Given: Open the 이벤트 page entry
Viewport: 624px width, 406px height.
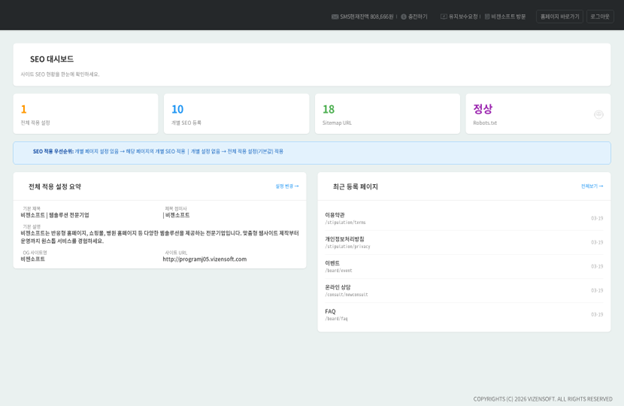Looking at the screenshot, I should [332, 263].
